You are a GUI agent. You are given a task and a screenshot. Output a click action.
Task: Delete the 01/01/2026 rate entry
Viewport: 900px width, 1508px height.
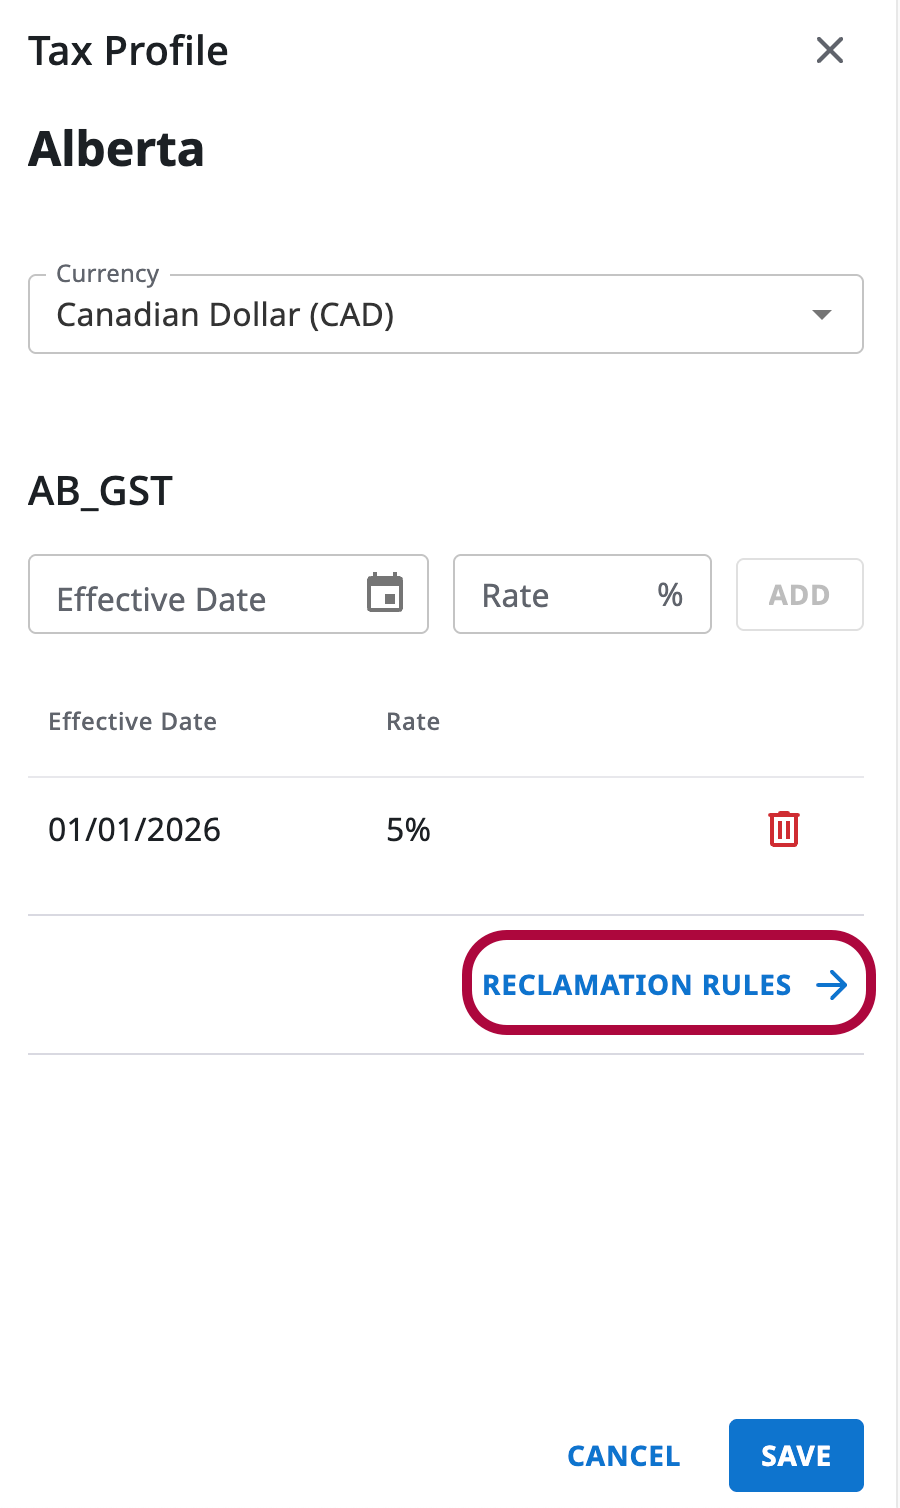pos(783,829)
